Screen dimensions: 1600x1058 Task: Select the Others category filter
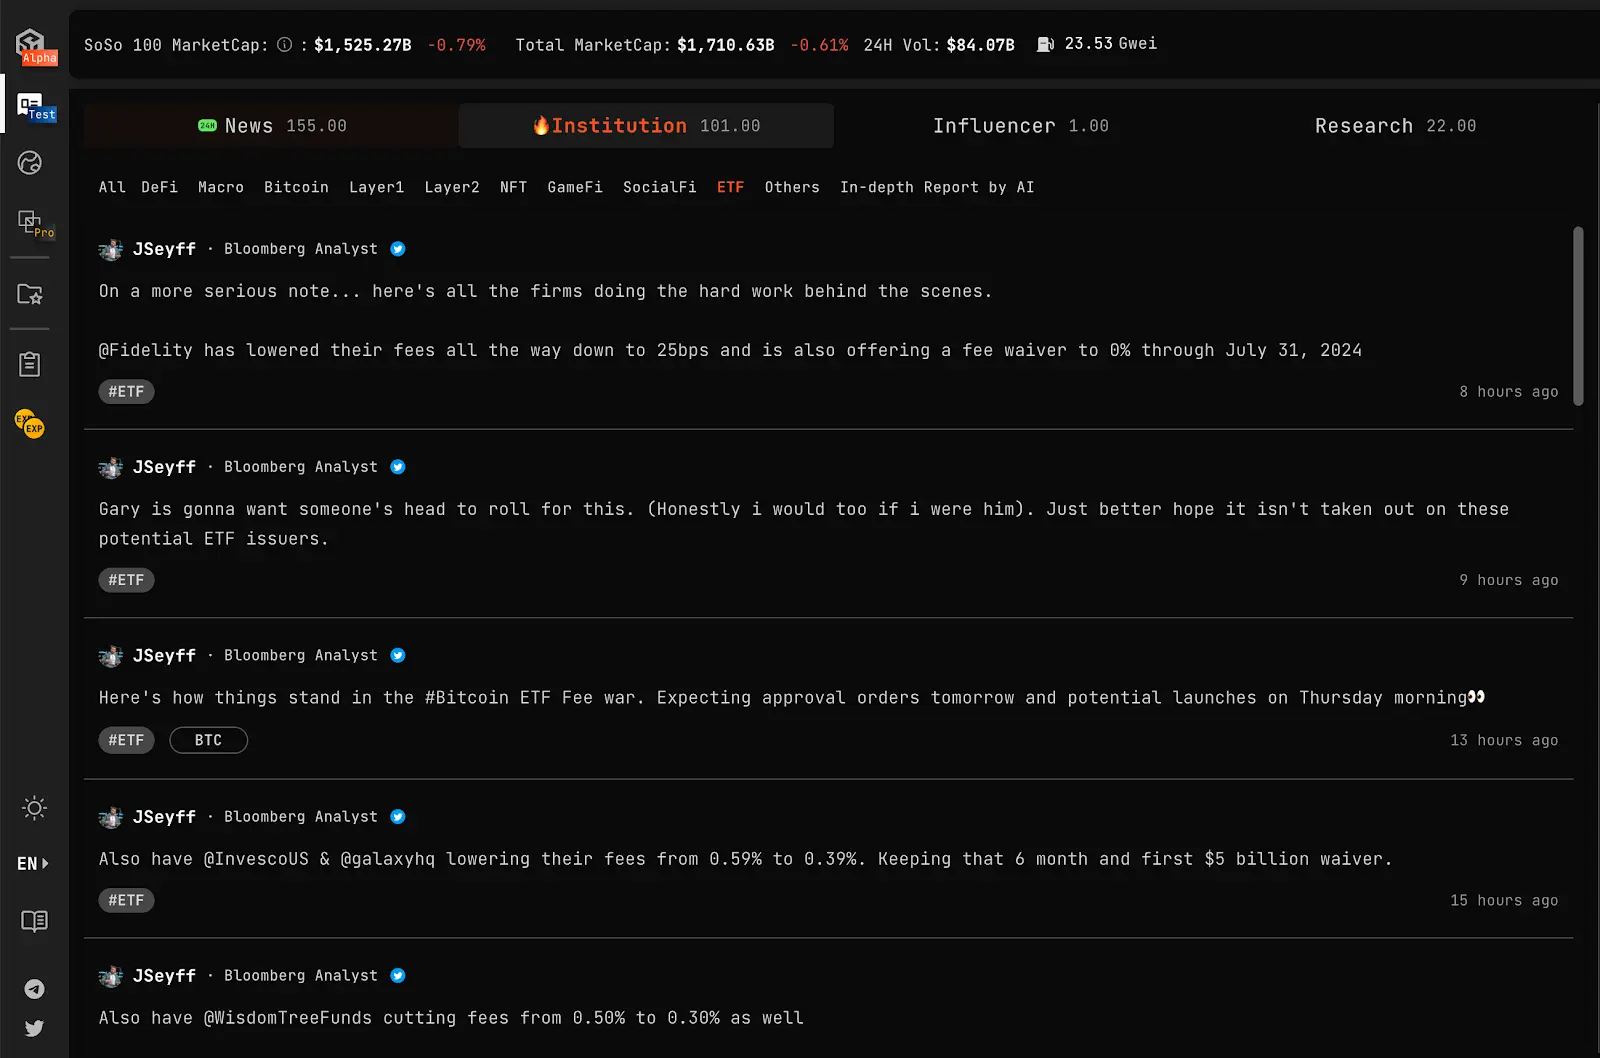point(792,187)
